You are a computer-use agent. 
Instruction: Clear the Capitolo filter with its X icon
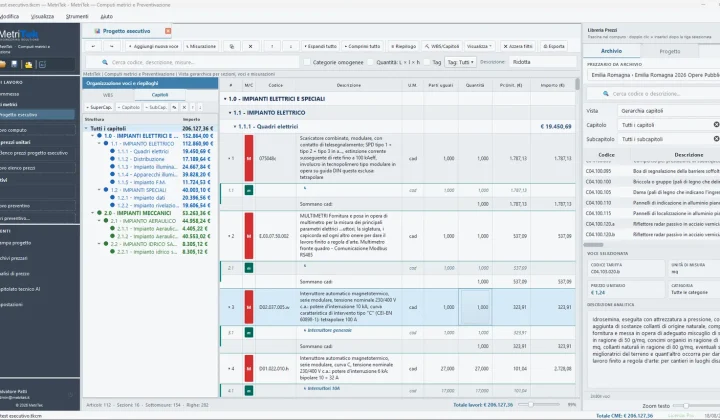click(x=716, y=125)
